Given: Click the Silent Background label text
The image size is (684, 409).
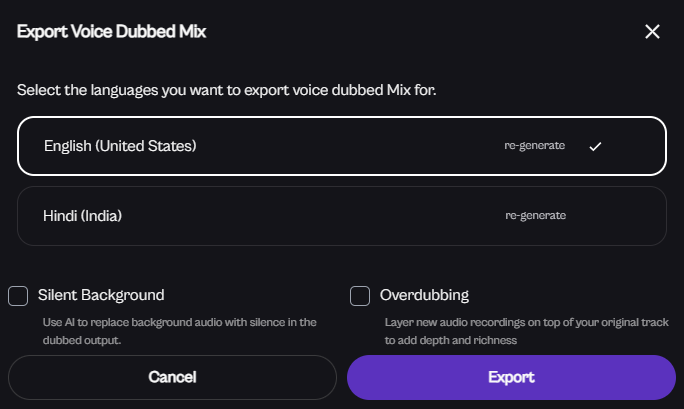Looking at the screenshot, I should [x=101, y=295].
